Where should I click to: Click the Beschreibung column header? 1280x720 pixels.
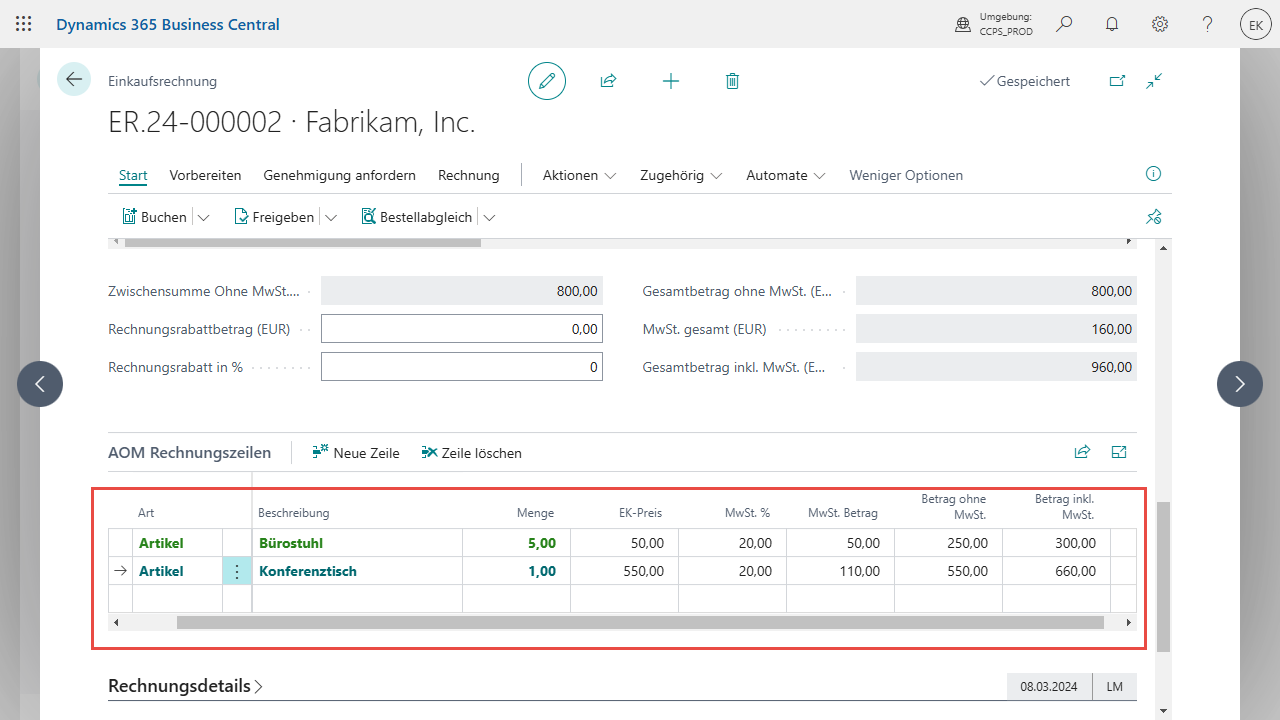click(294, 513)
